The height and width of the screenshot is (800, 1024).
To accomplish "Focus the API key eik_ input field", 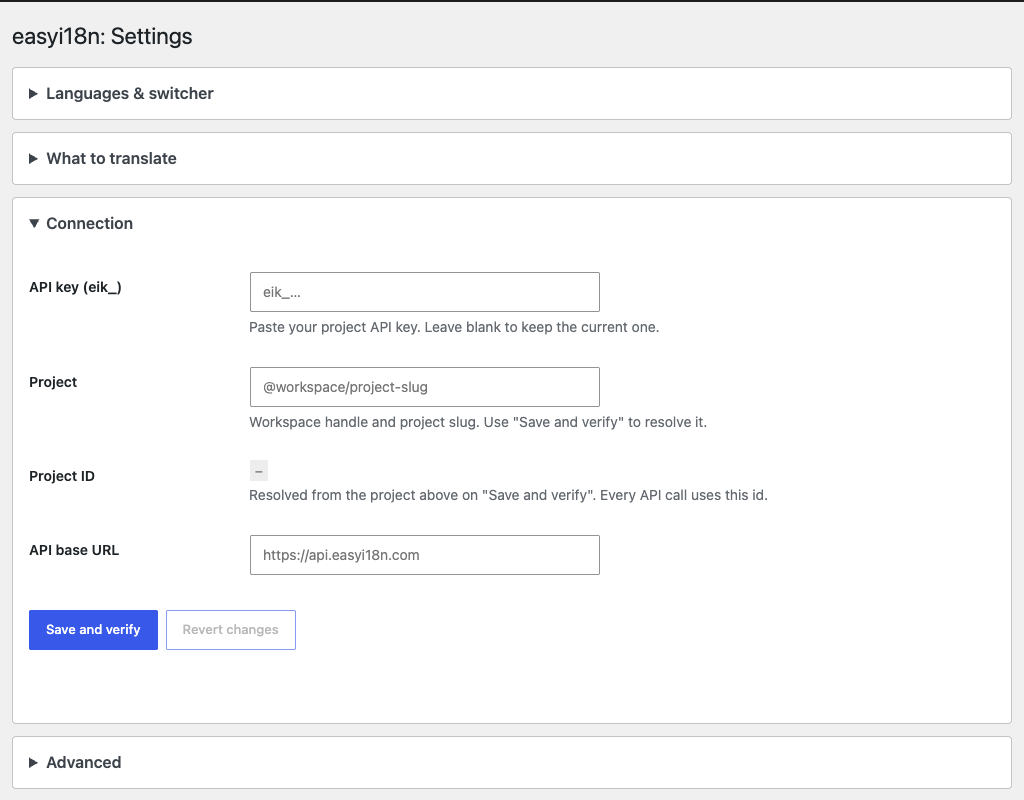I will (424, 292).
